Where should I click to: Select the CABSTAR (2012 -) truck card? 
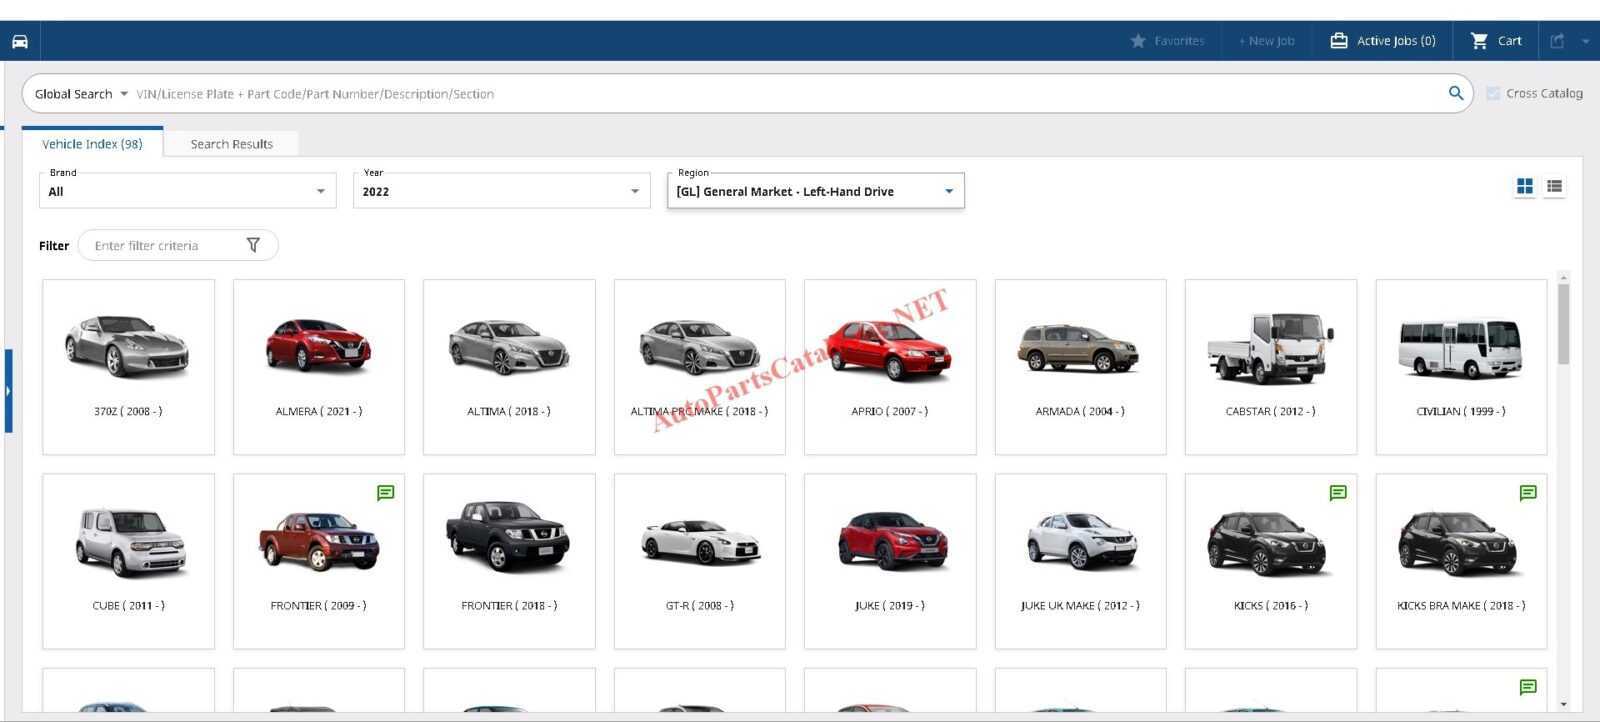tap(1271, 367)
